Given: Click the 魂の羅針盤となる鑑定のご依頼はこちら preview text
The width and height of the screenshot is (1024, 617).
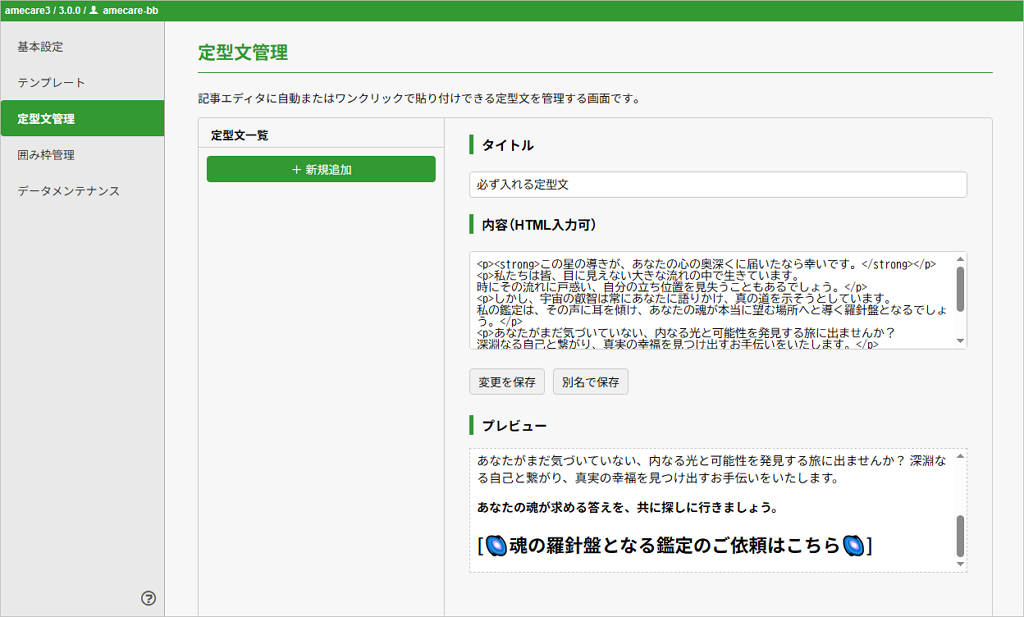Looking at the screenshot, I should pos(674,545).
